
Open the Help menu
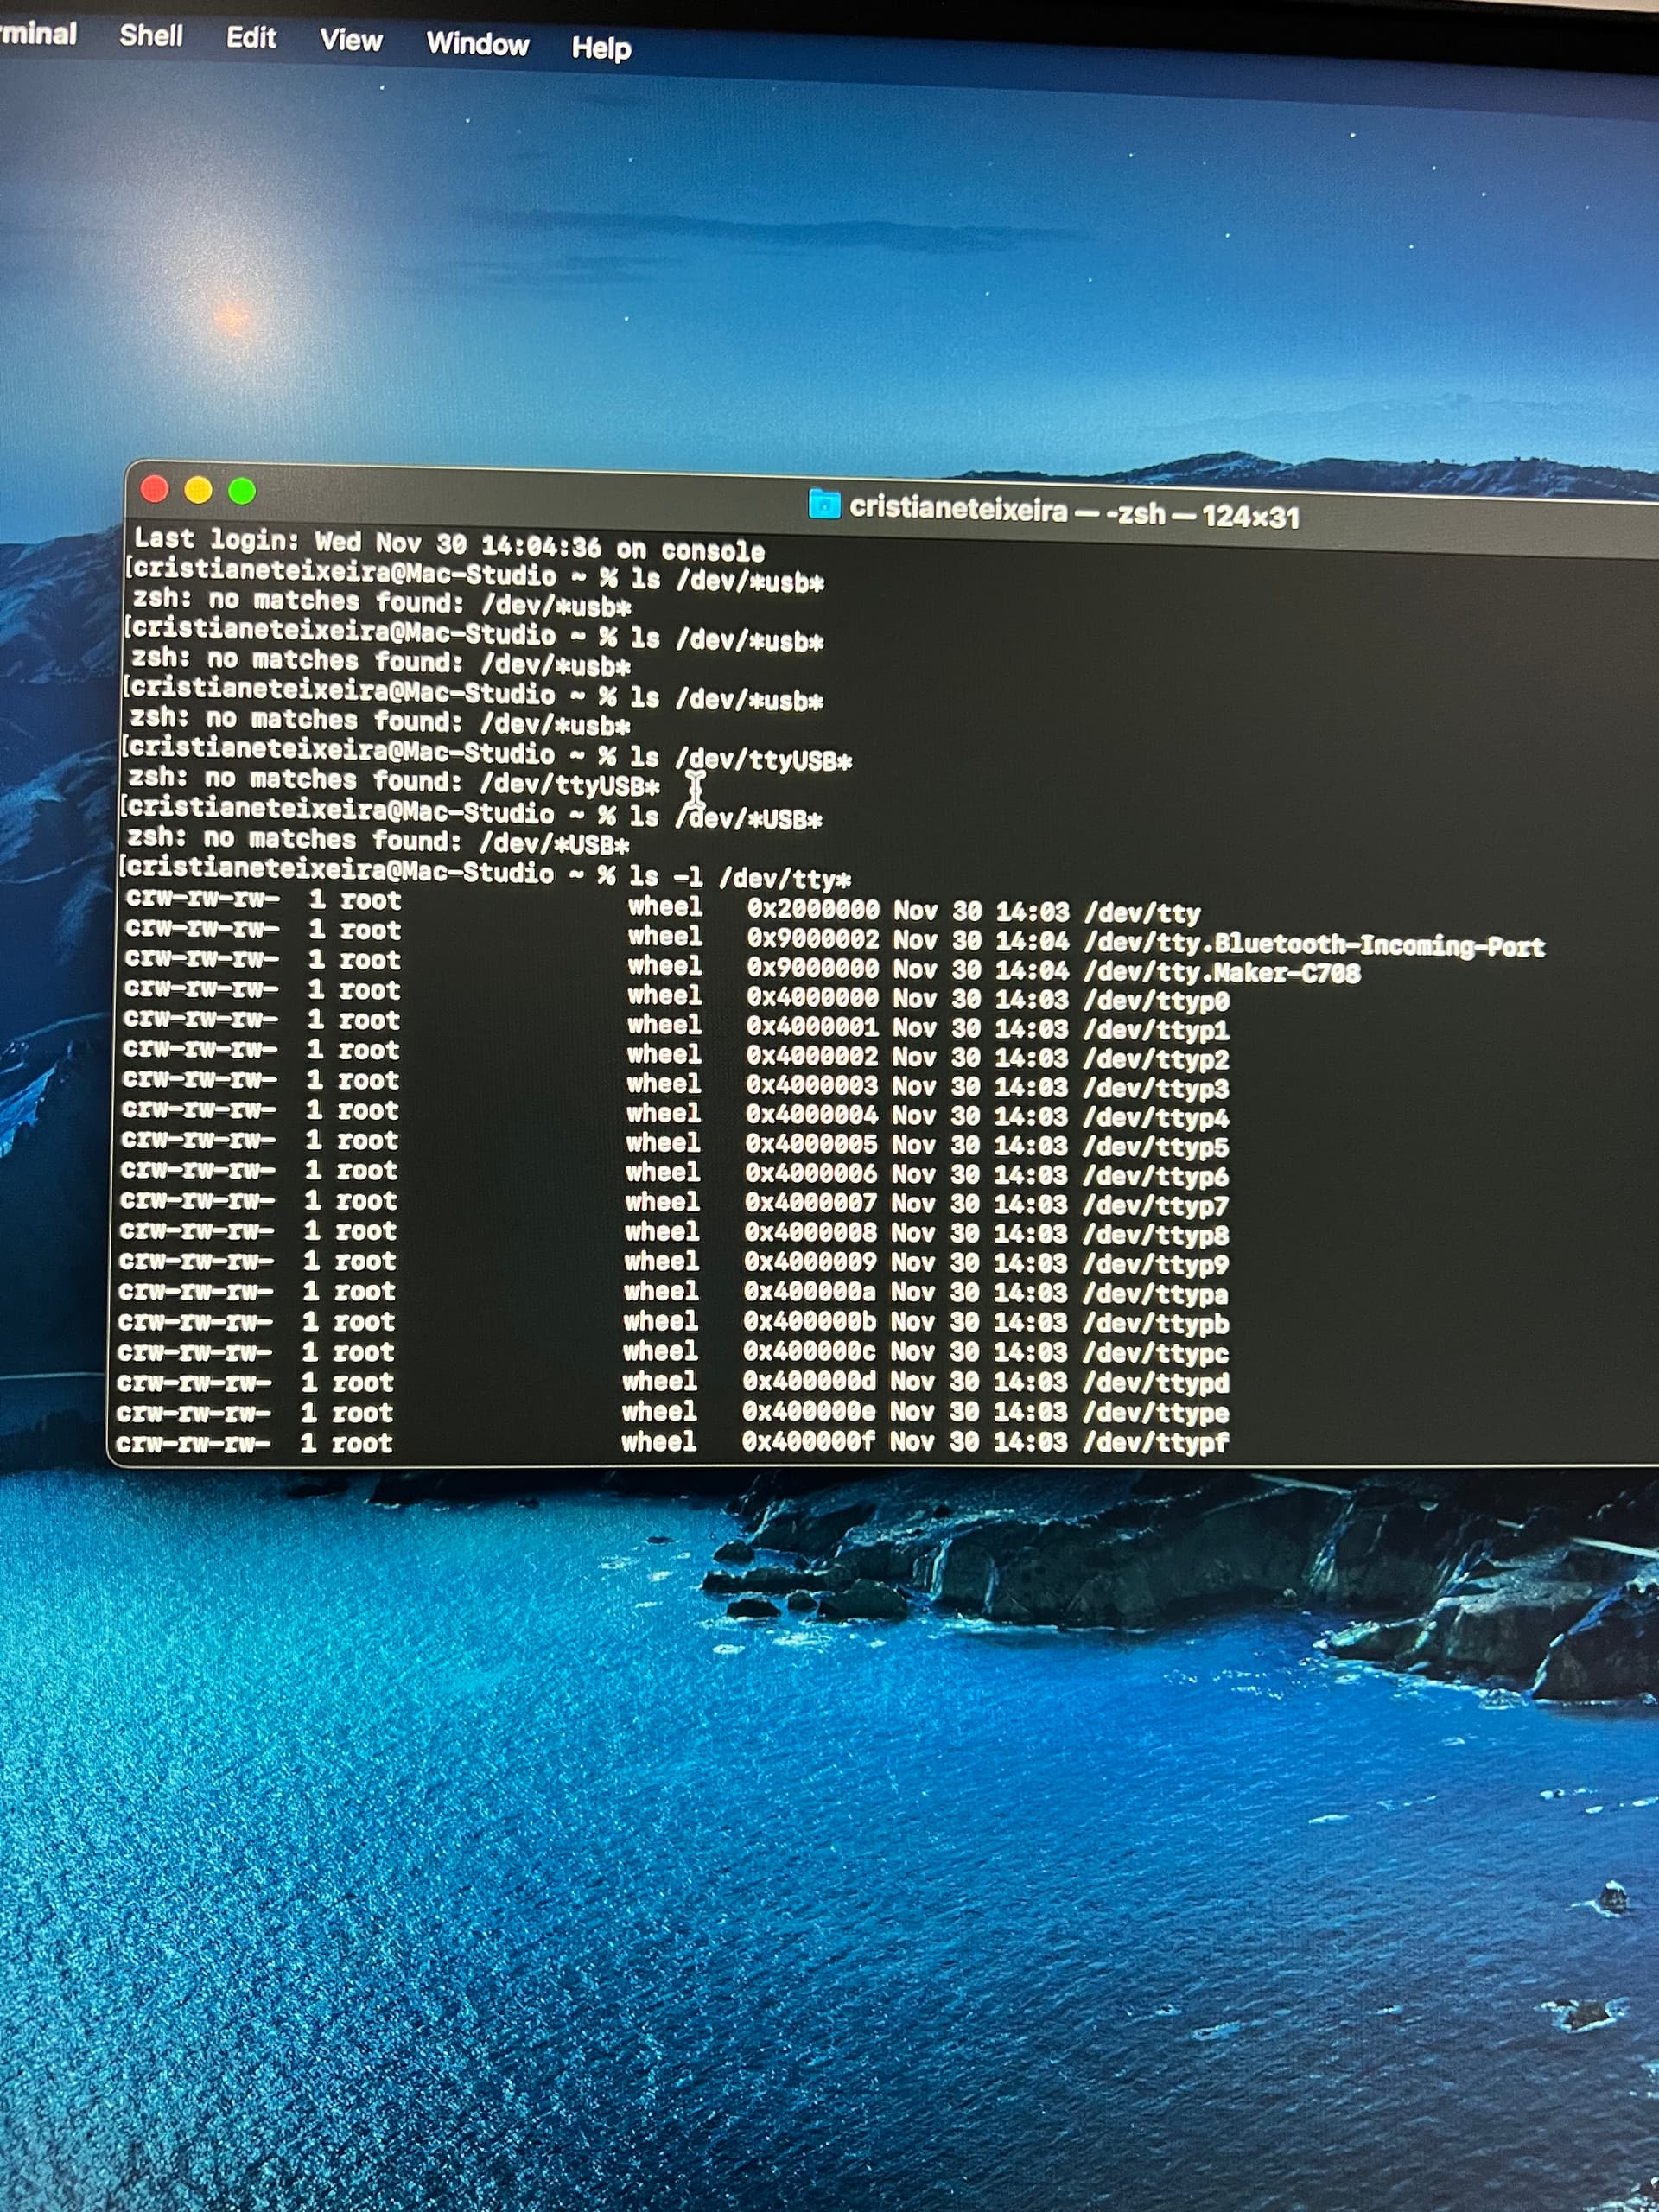click(601, 48)
